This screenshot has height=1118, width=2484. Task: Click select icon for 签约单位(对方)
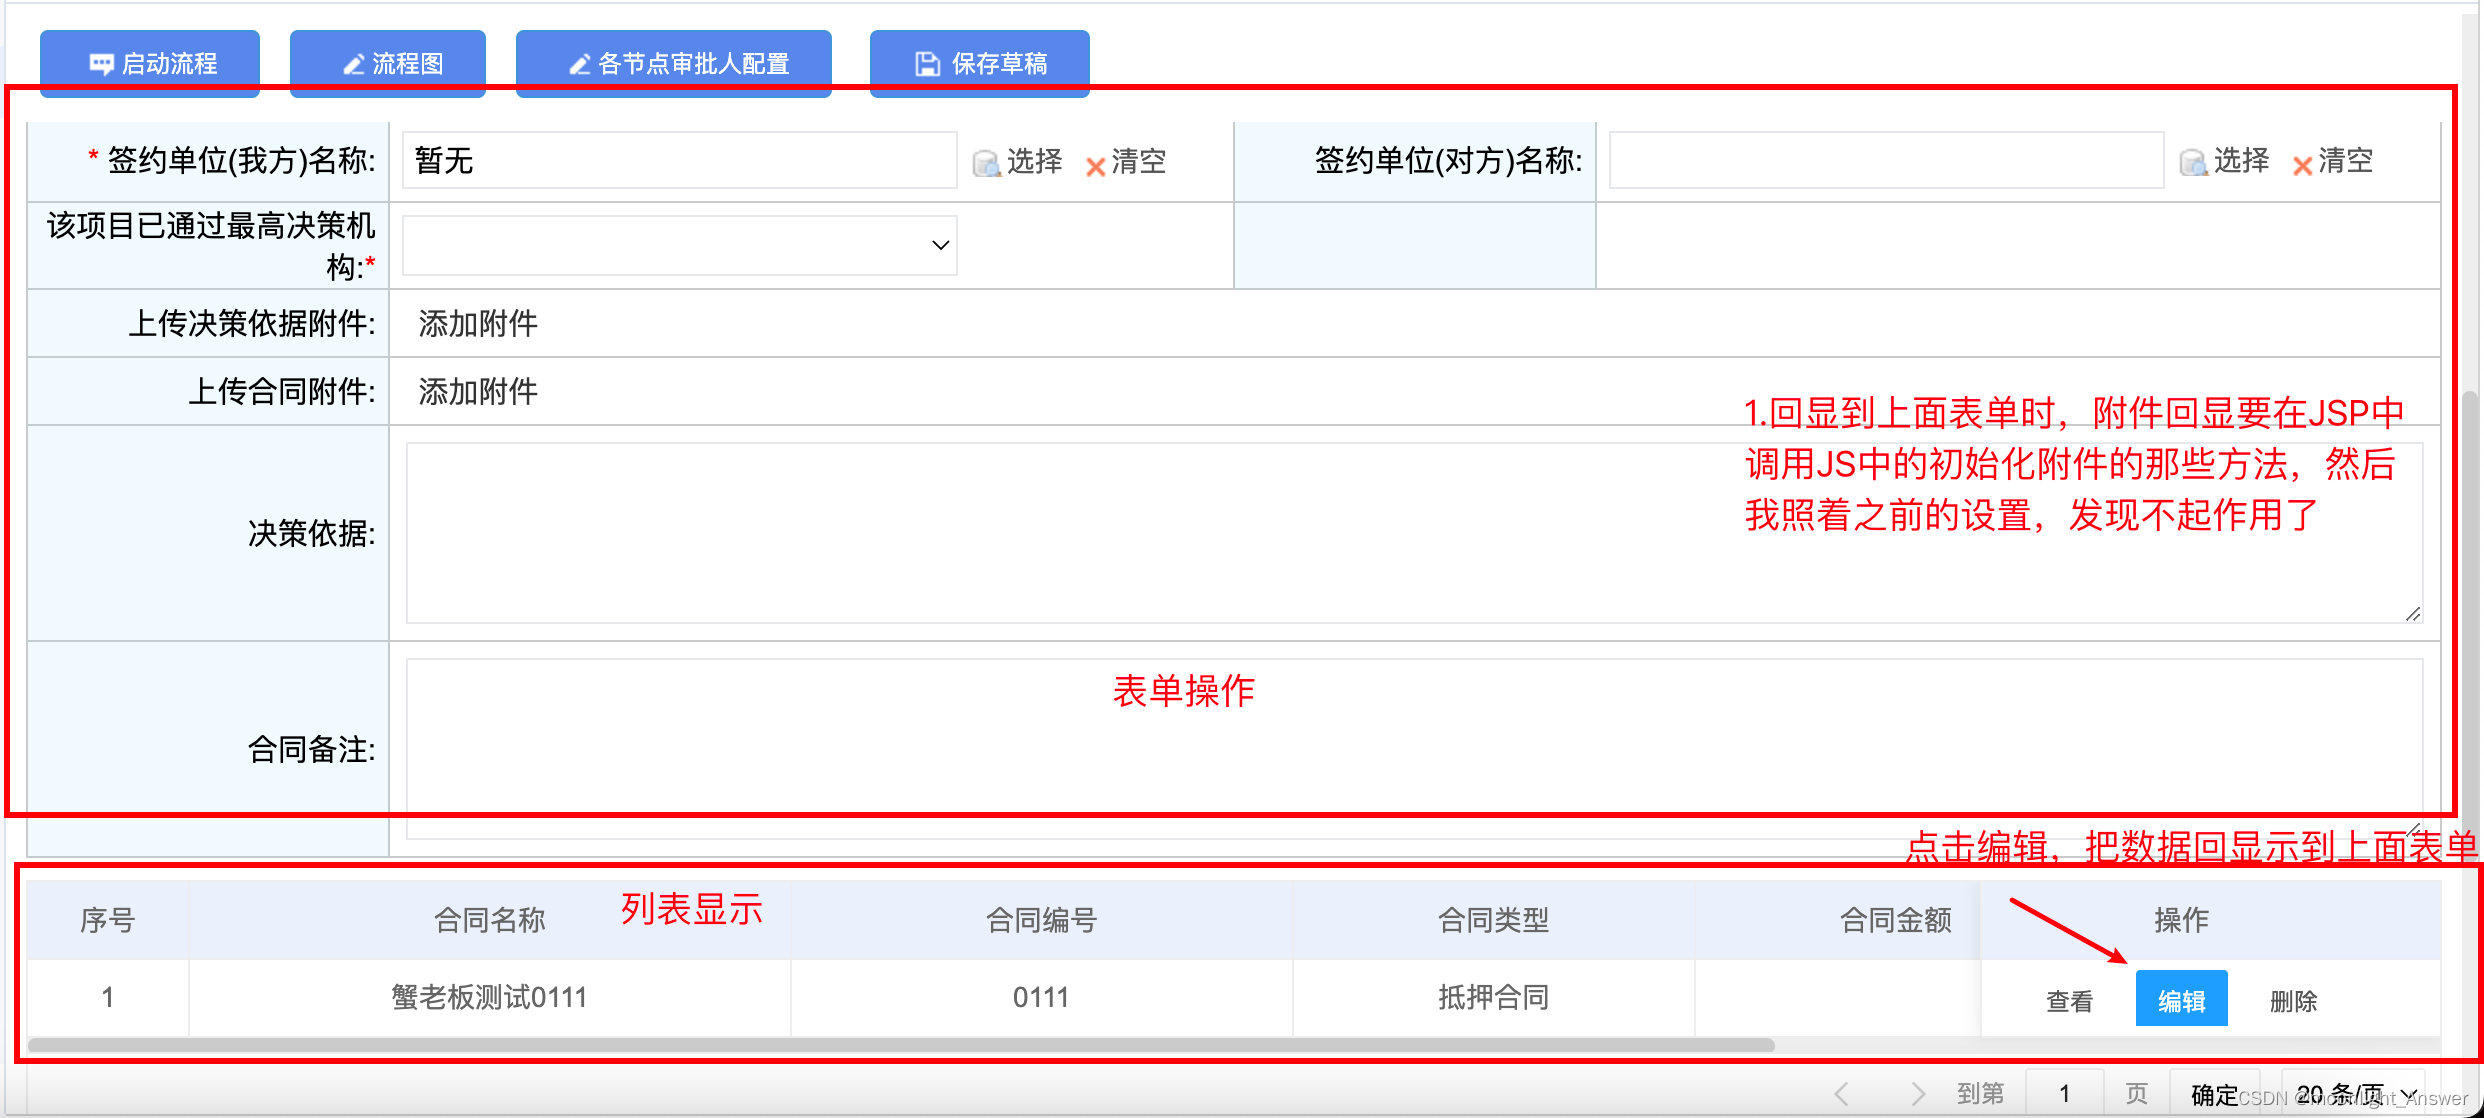click(2194, 162)
